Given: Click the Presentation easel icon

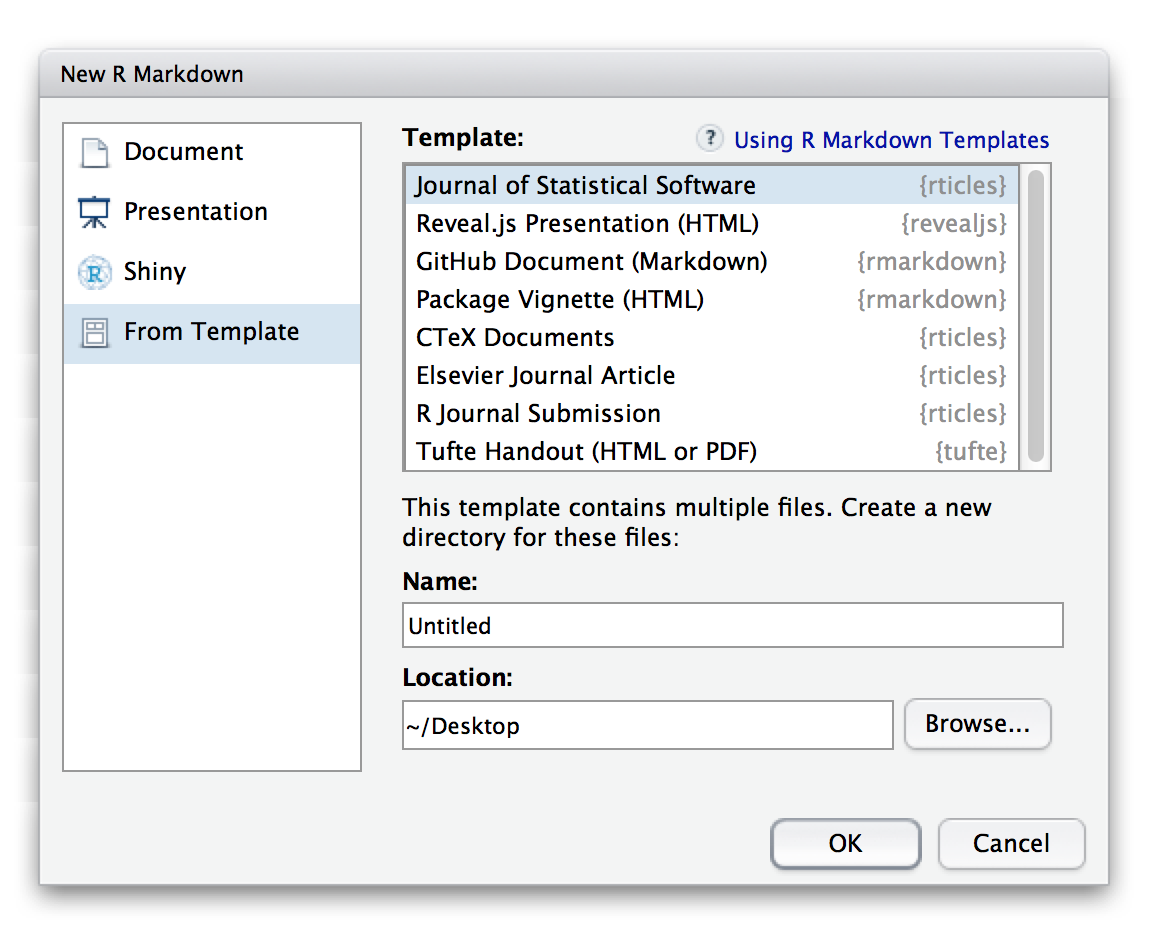Looking at the screenshot, I should tap(94, 212).
